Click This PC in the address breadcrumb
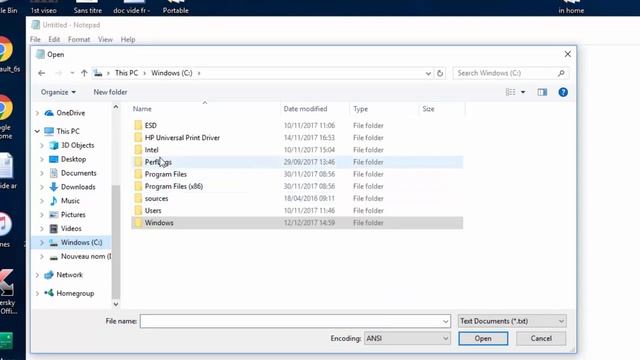 [x=127, y=73]
